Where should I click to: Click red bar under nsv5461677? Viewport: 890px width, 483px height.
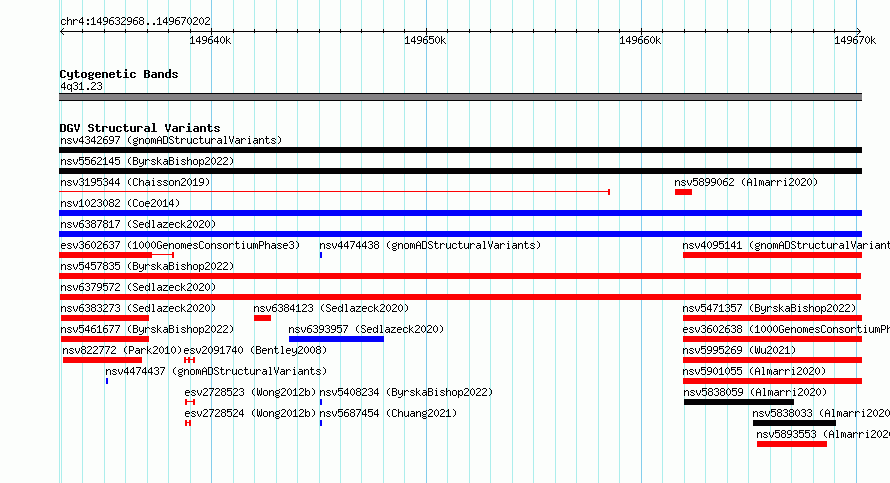(x=105, y=339)
